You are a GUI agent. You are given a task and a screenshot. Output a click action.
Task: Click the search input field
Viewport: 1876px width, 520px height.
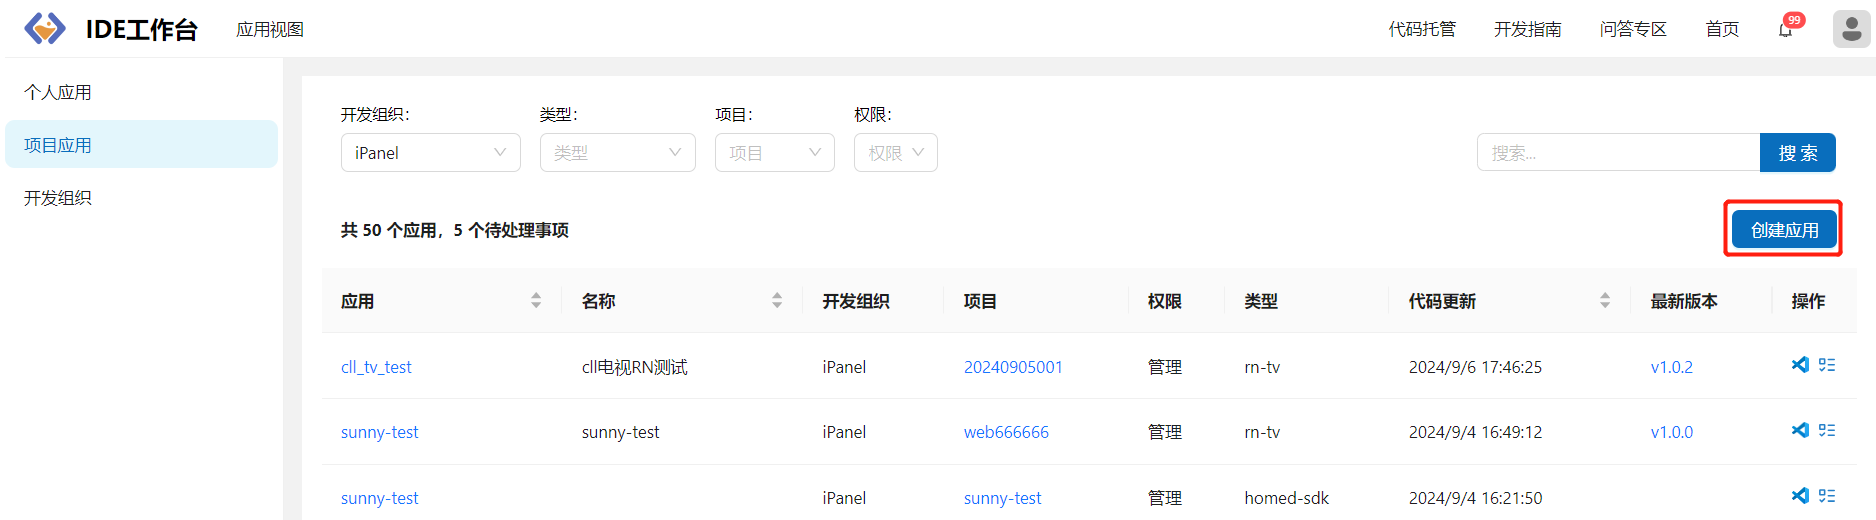click(1617, 153)
